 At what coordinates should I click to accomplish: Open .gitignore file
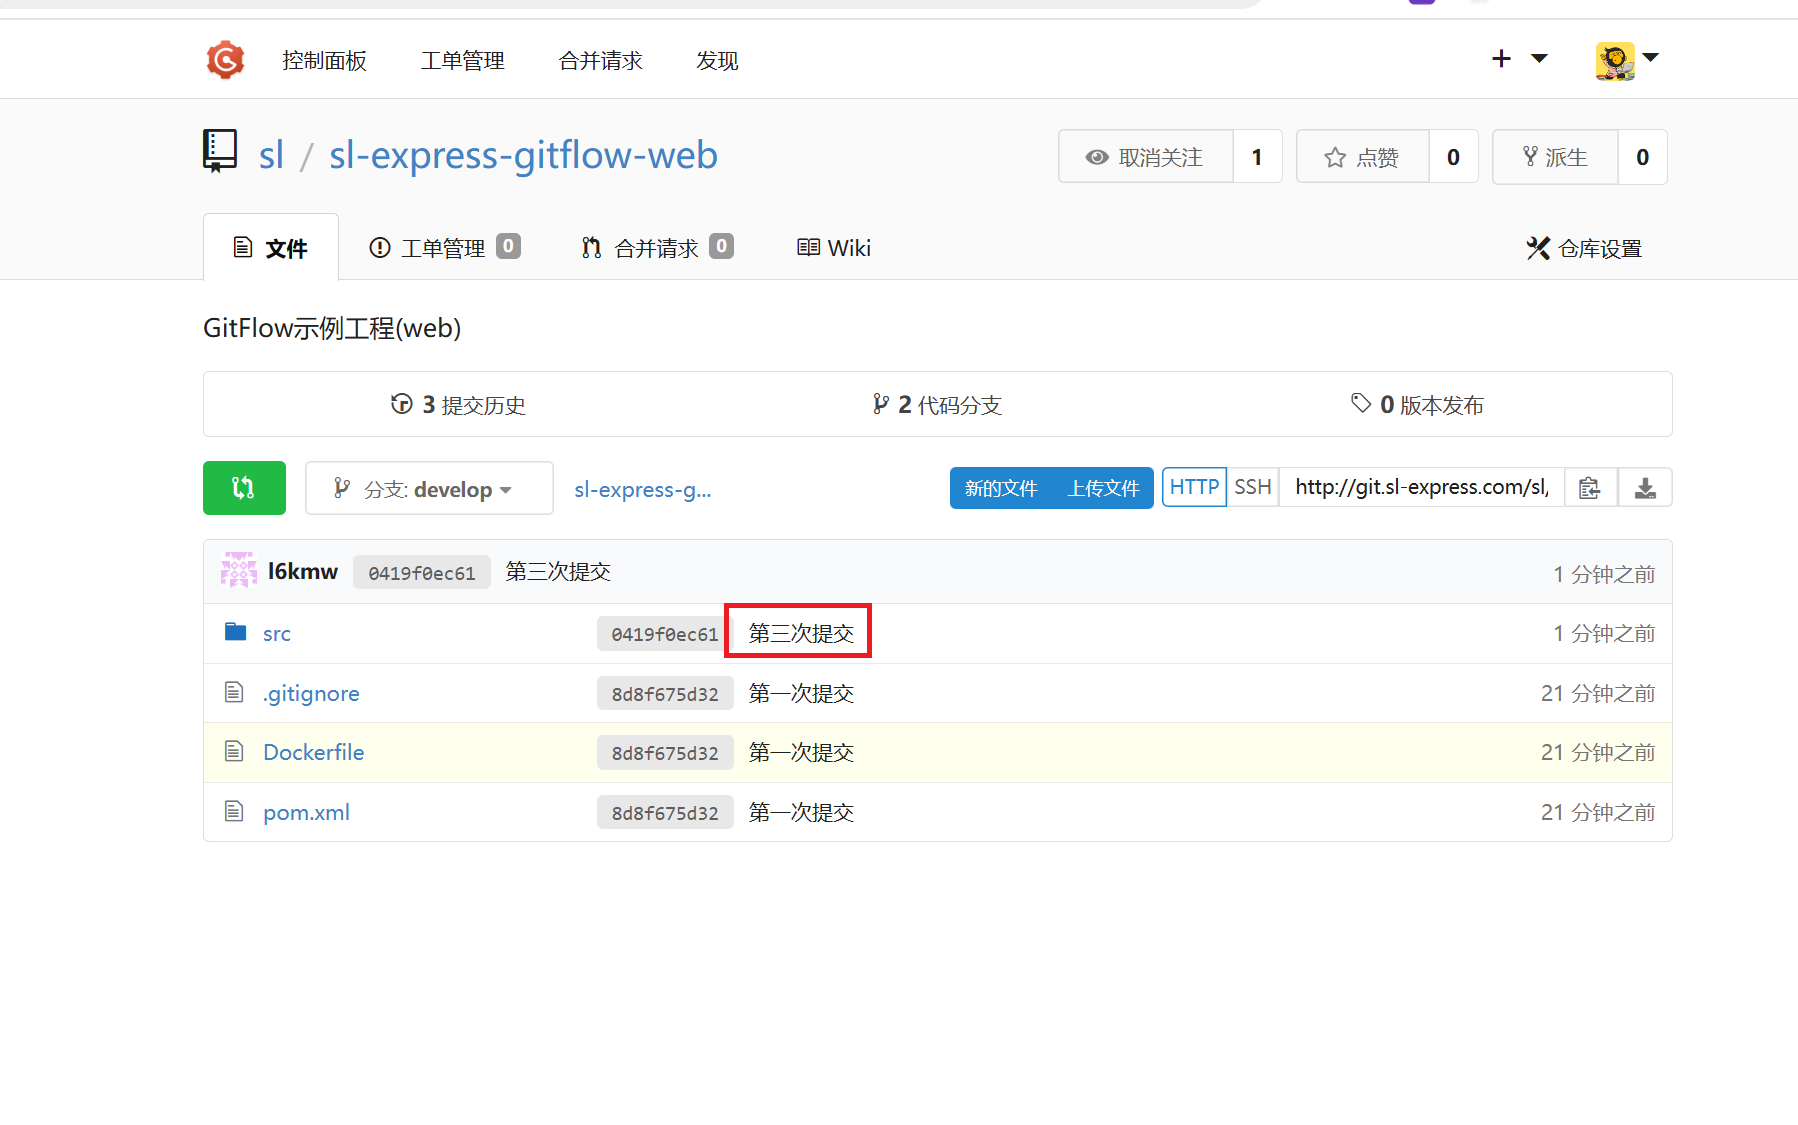point(311,693)
